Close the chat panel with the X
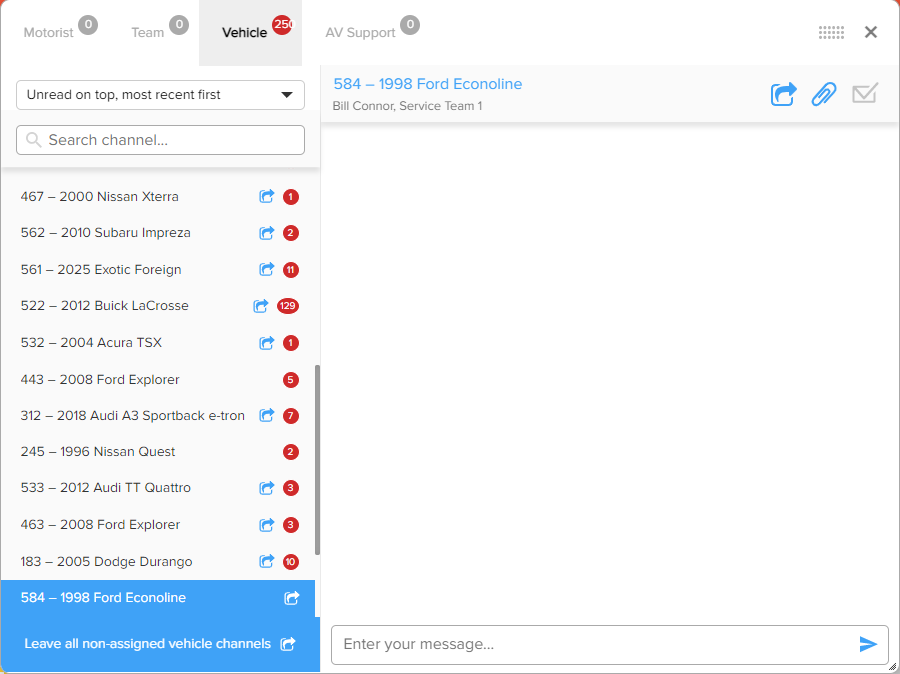 click(871, 32)
